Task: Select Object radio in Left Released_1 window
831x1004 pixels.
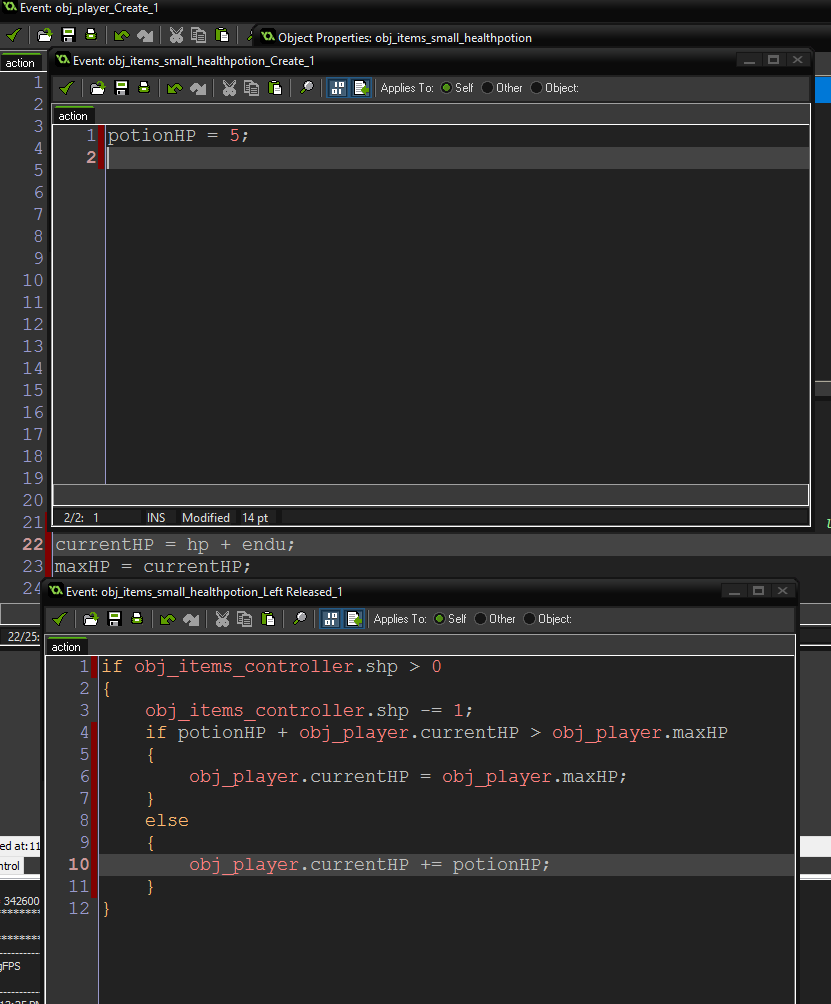Action: (529, 619)
